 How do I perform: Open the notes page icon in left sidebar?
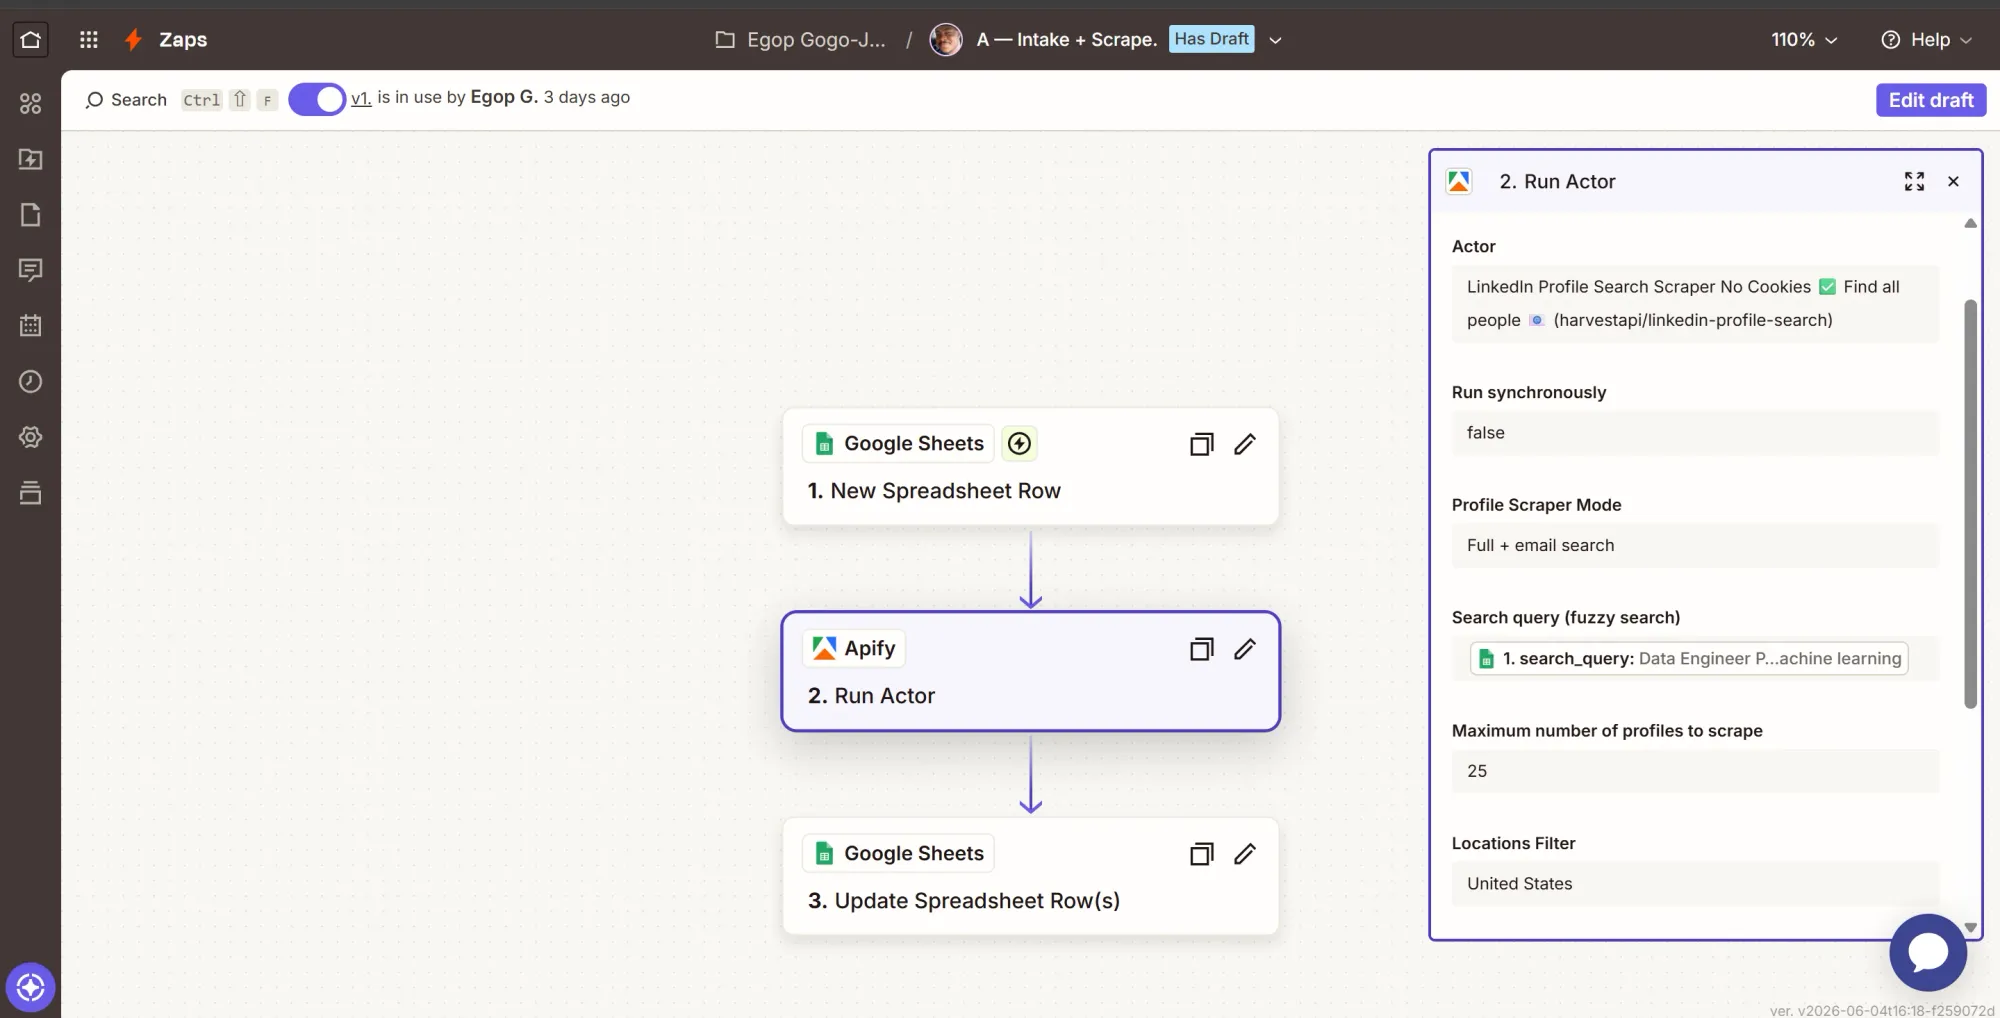pyautogui.click(x=30, y=215)
